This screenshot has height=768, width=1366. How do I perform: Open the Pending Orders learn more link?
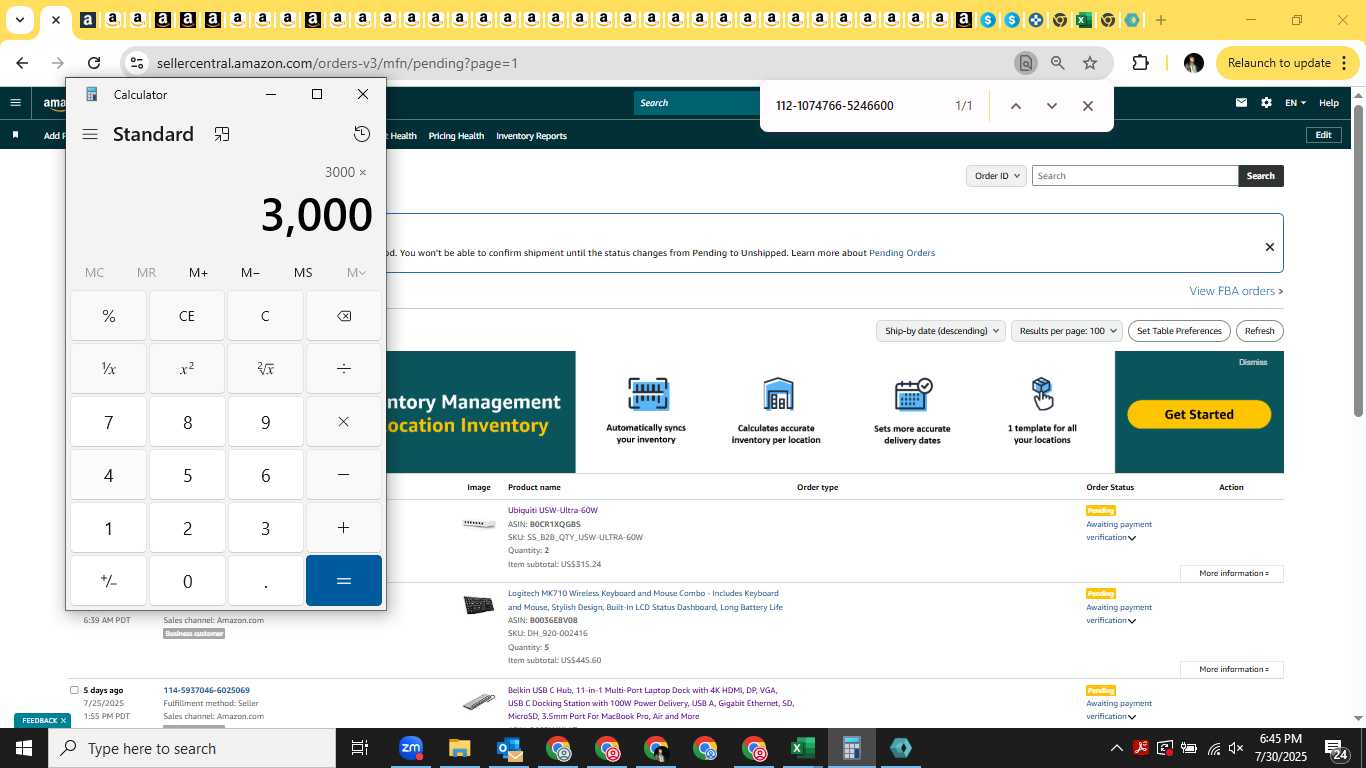pyautogui.click(x=902, y=253)
